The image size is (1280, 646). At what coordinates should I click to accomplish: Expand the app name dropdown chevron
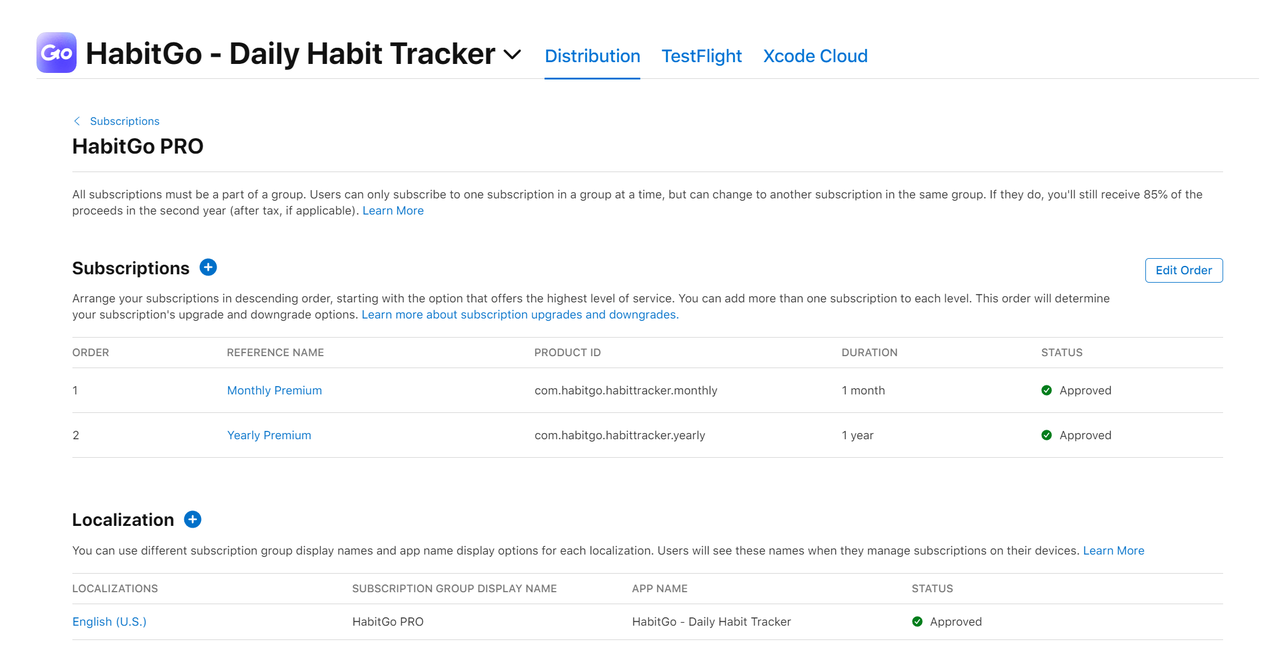click(x=512, y=55)
